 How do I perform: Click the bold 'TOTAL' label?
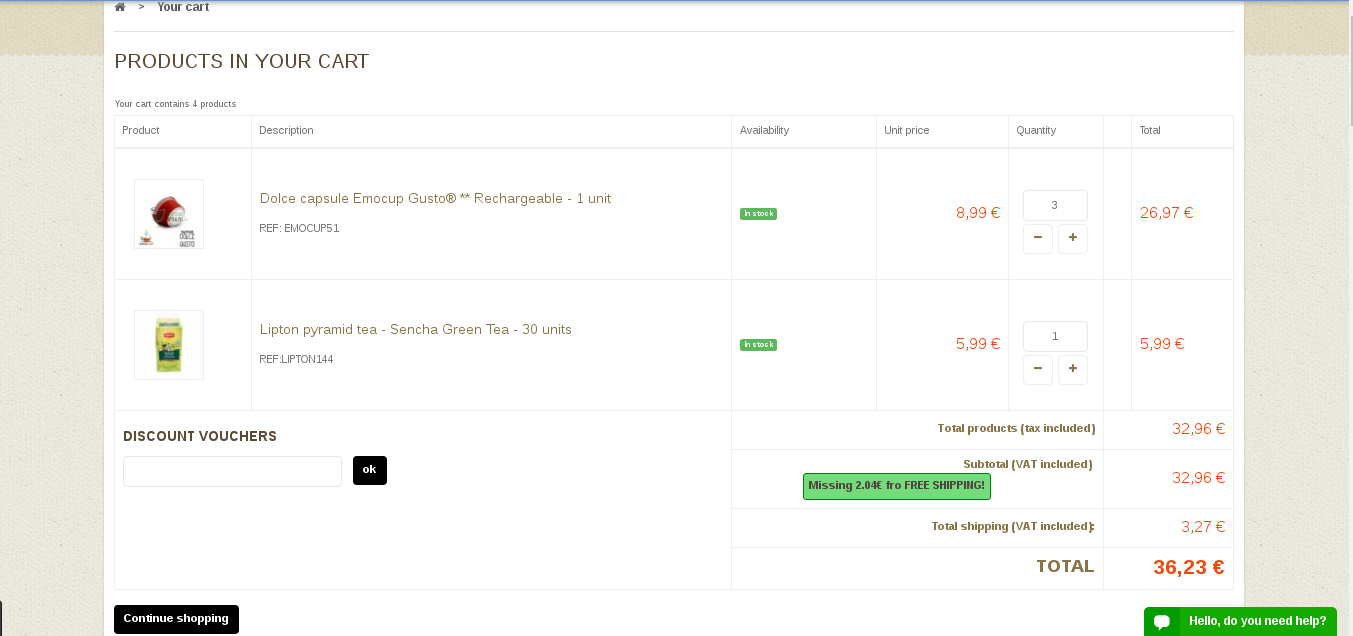coord(1065,567)
